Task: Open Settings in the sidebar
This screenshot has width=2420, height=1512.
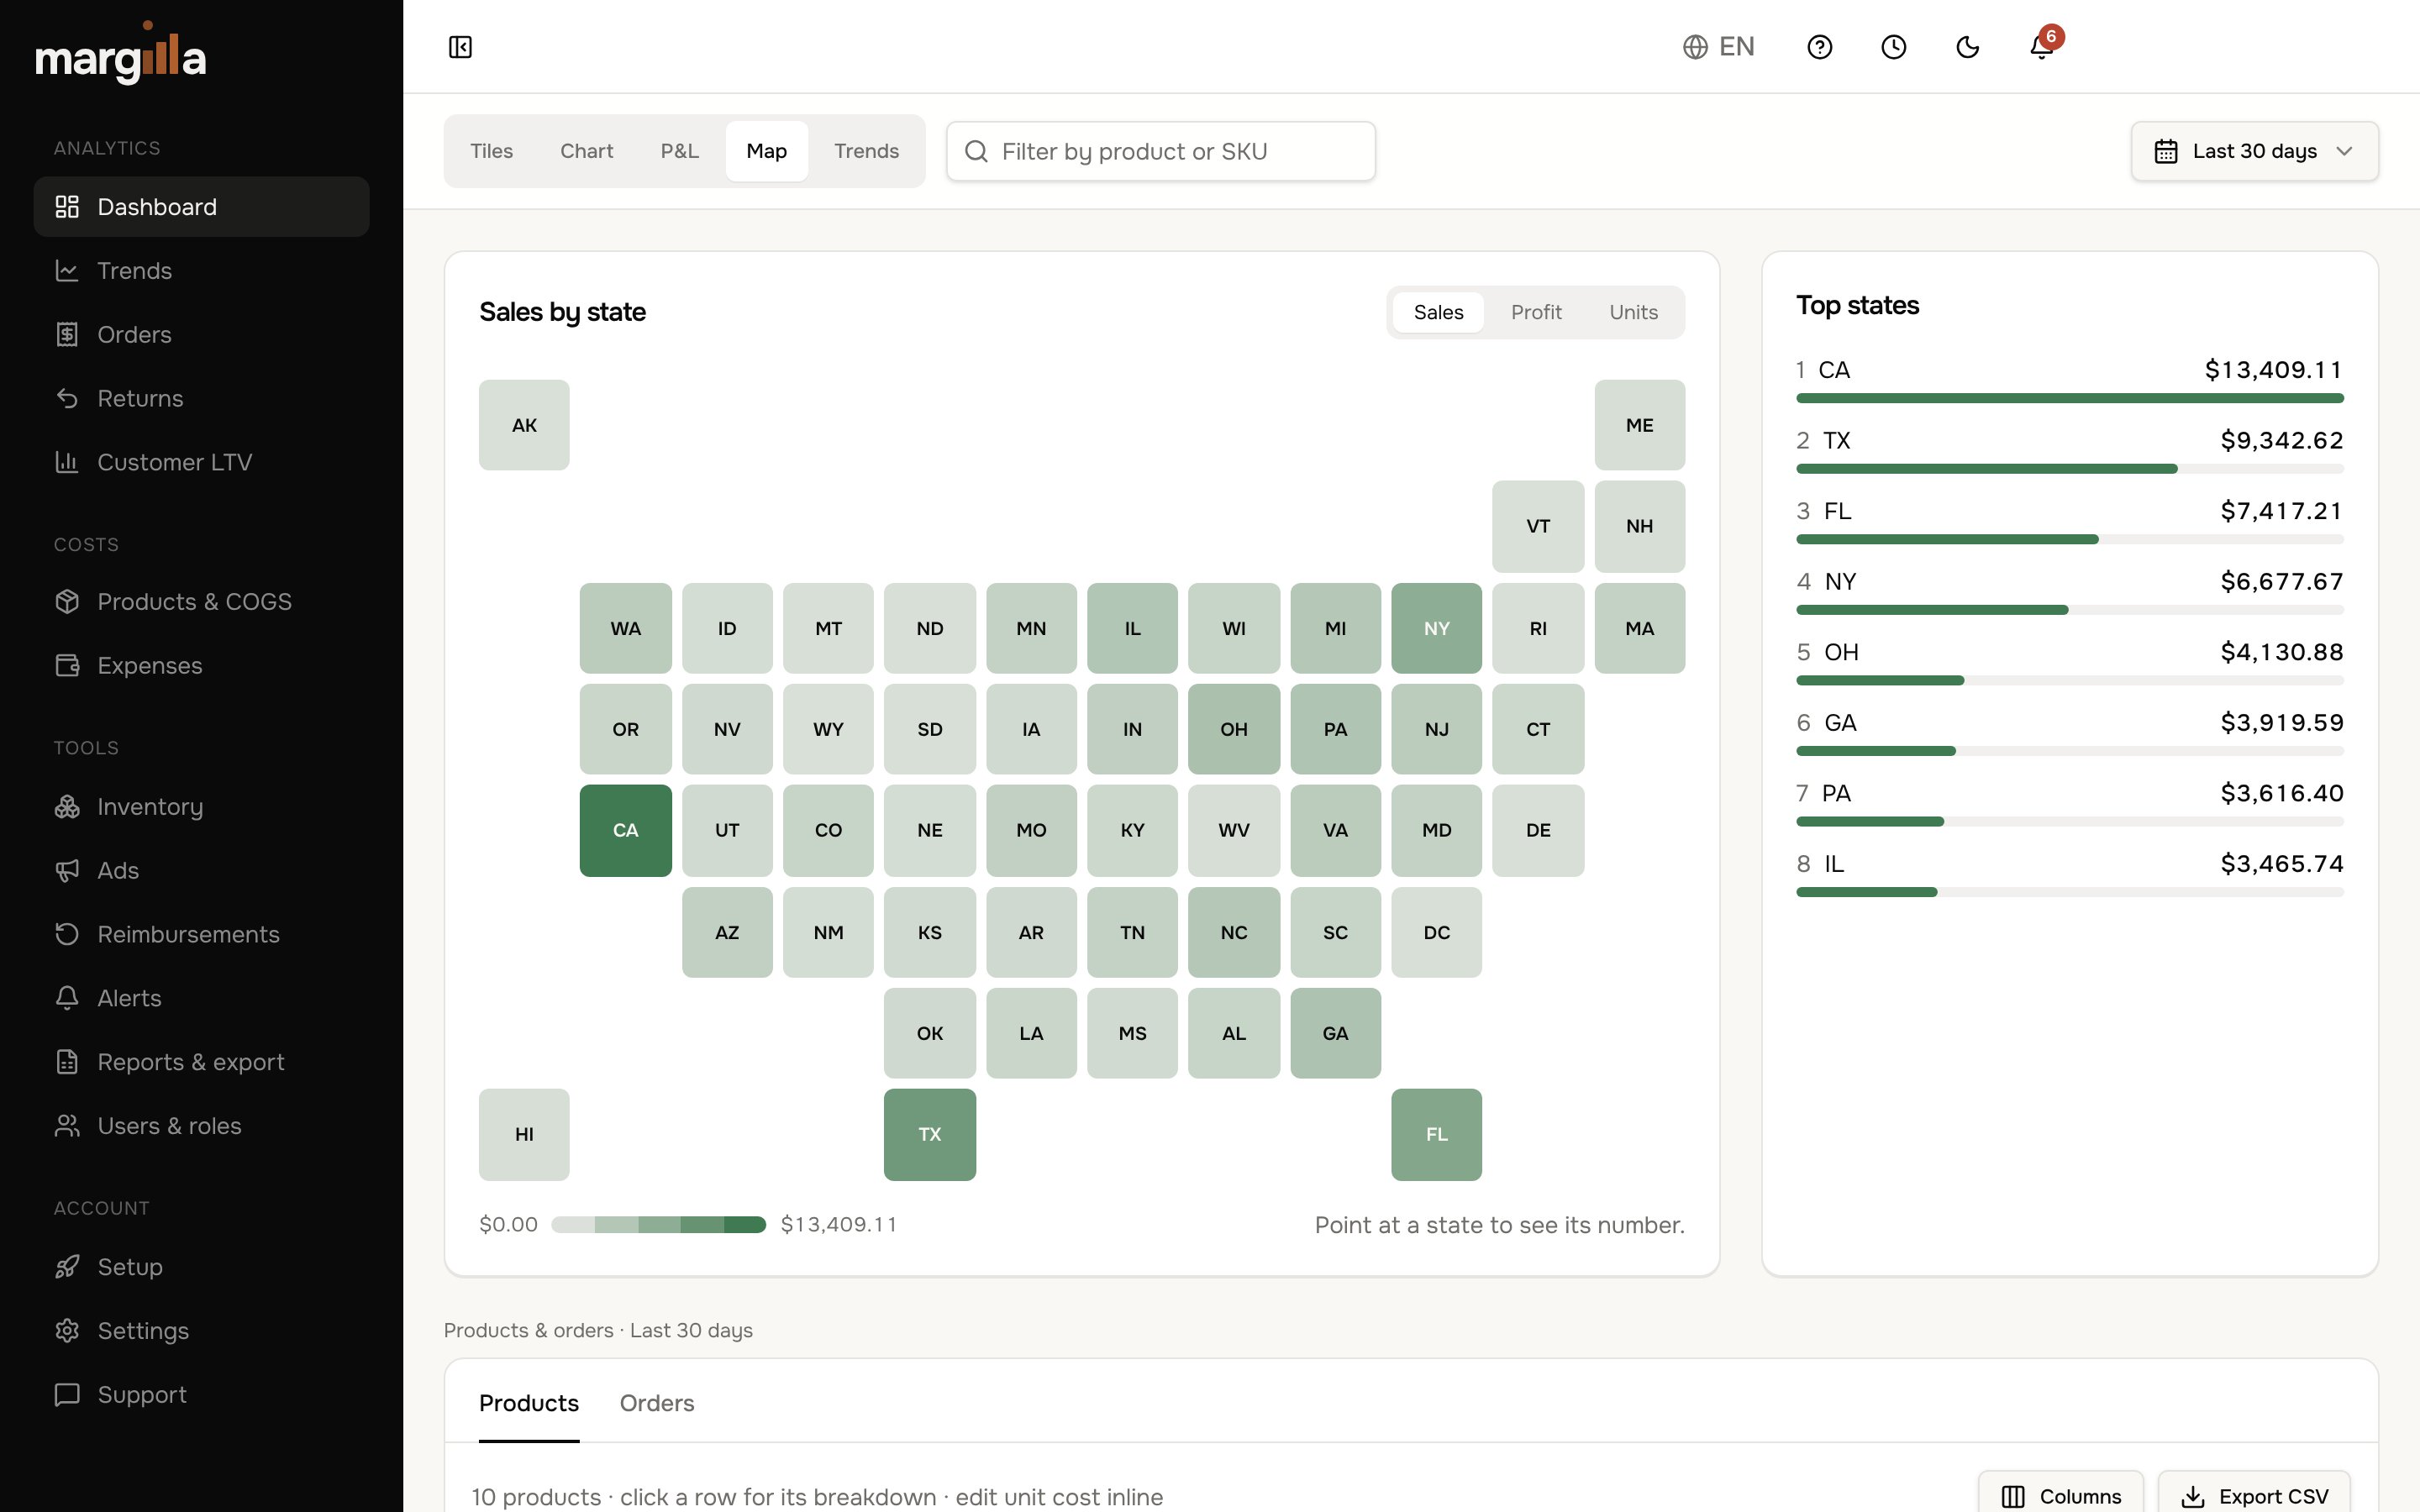Action: click(x=201, y=1332)
